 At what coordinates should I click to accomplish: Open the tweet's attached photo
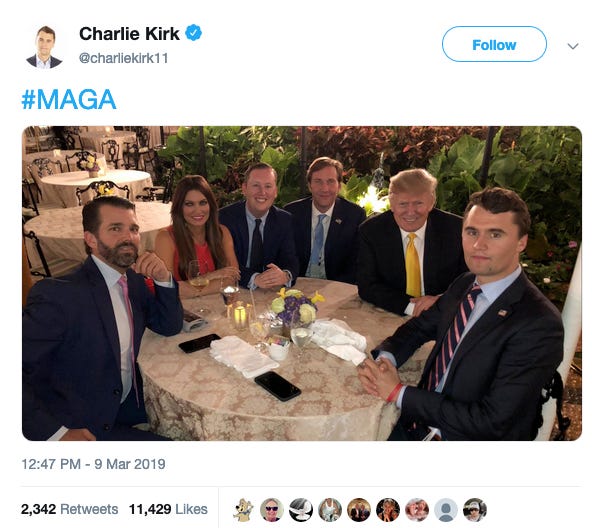coord(302,283)
